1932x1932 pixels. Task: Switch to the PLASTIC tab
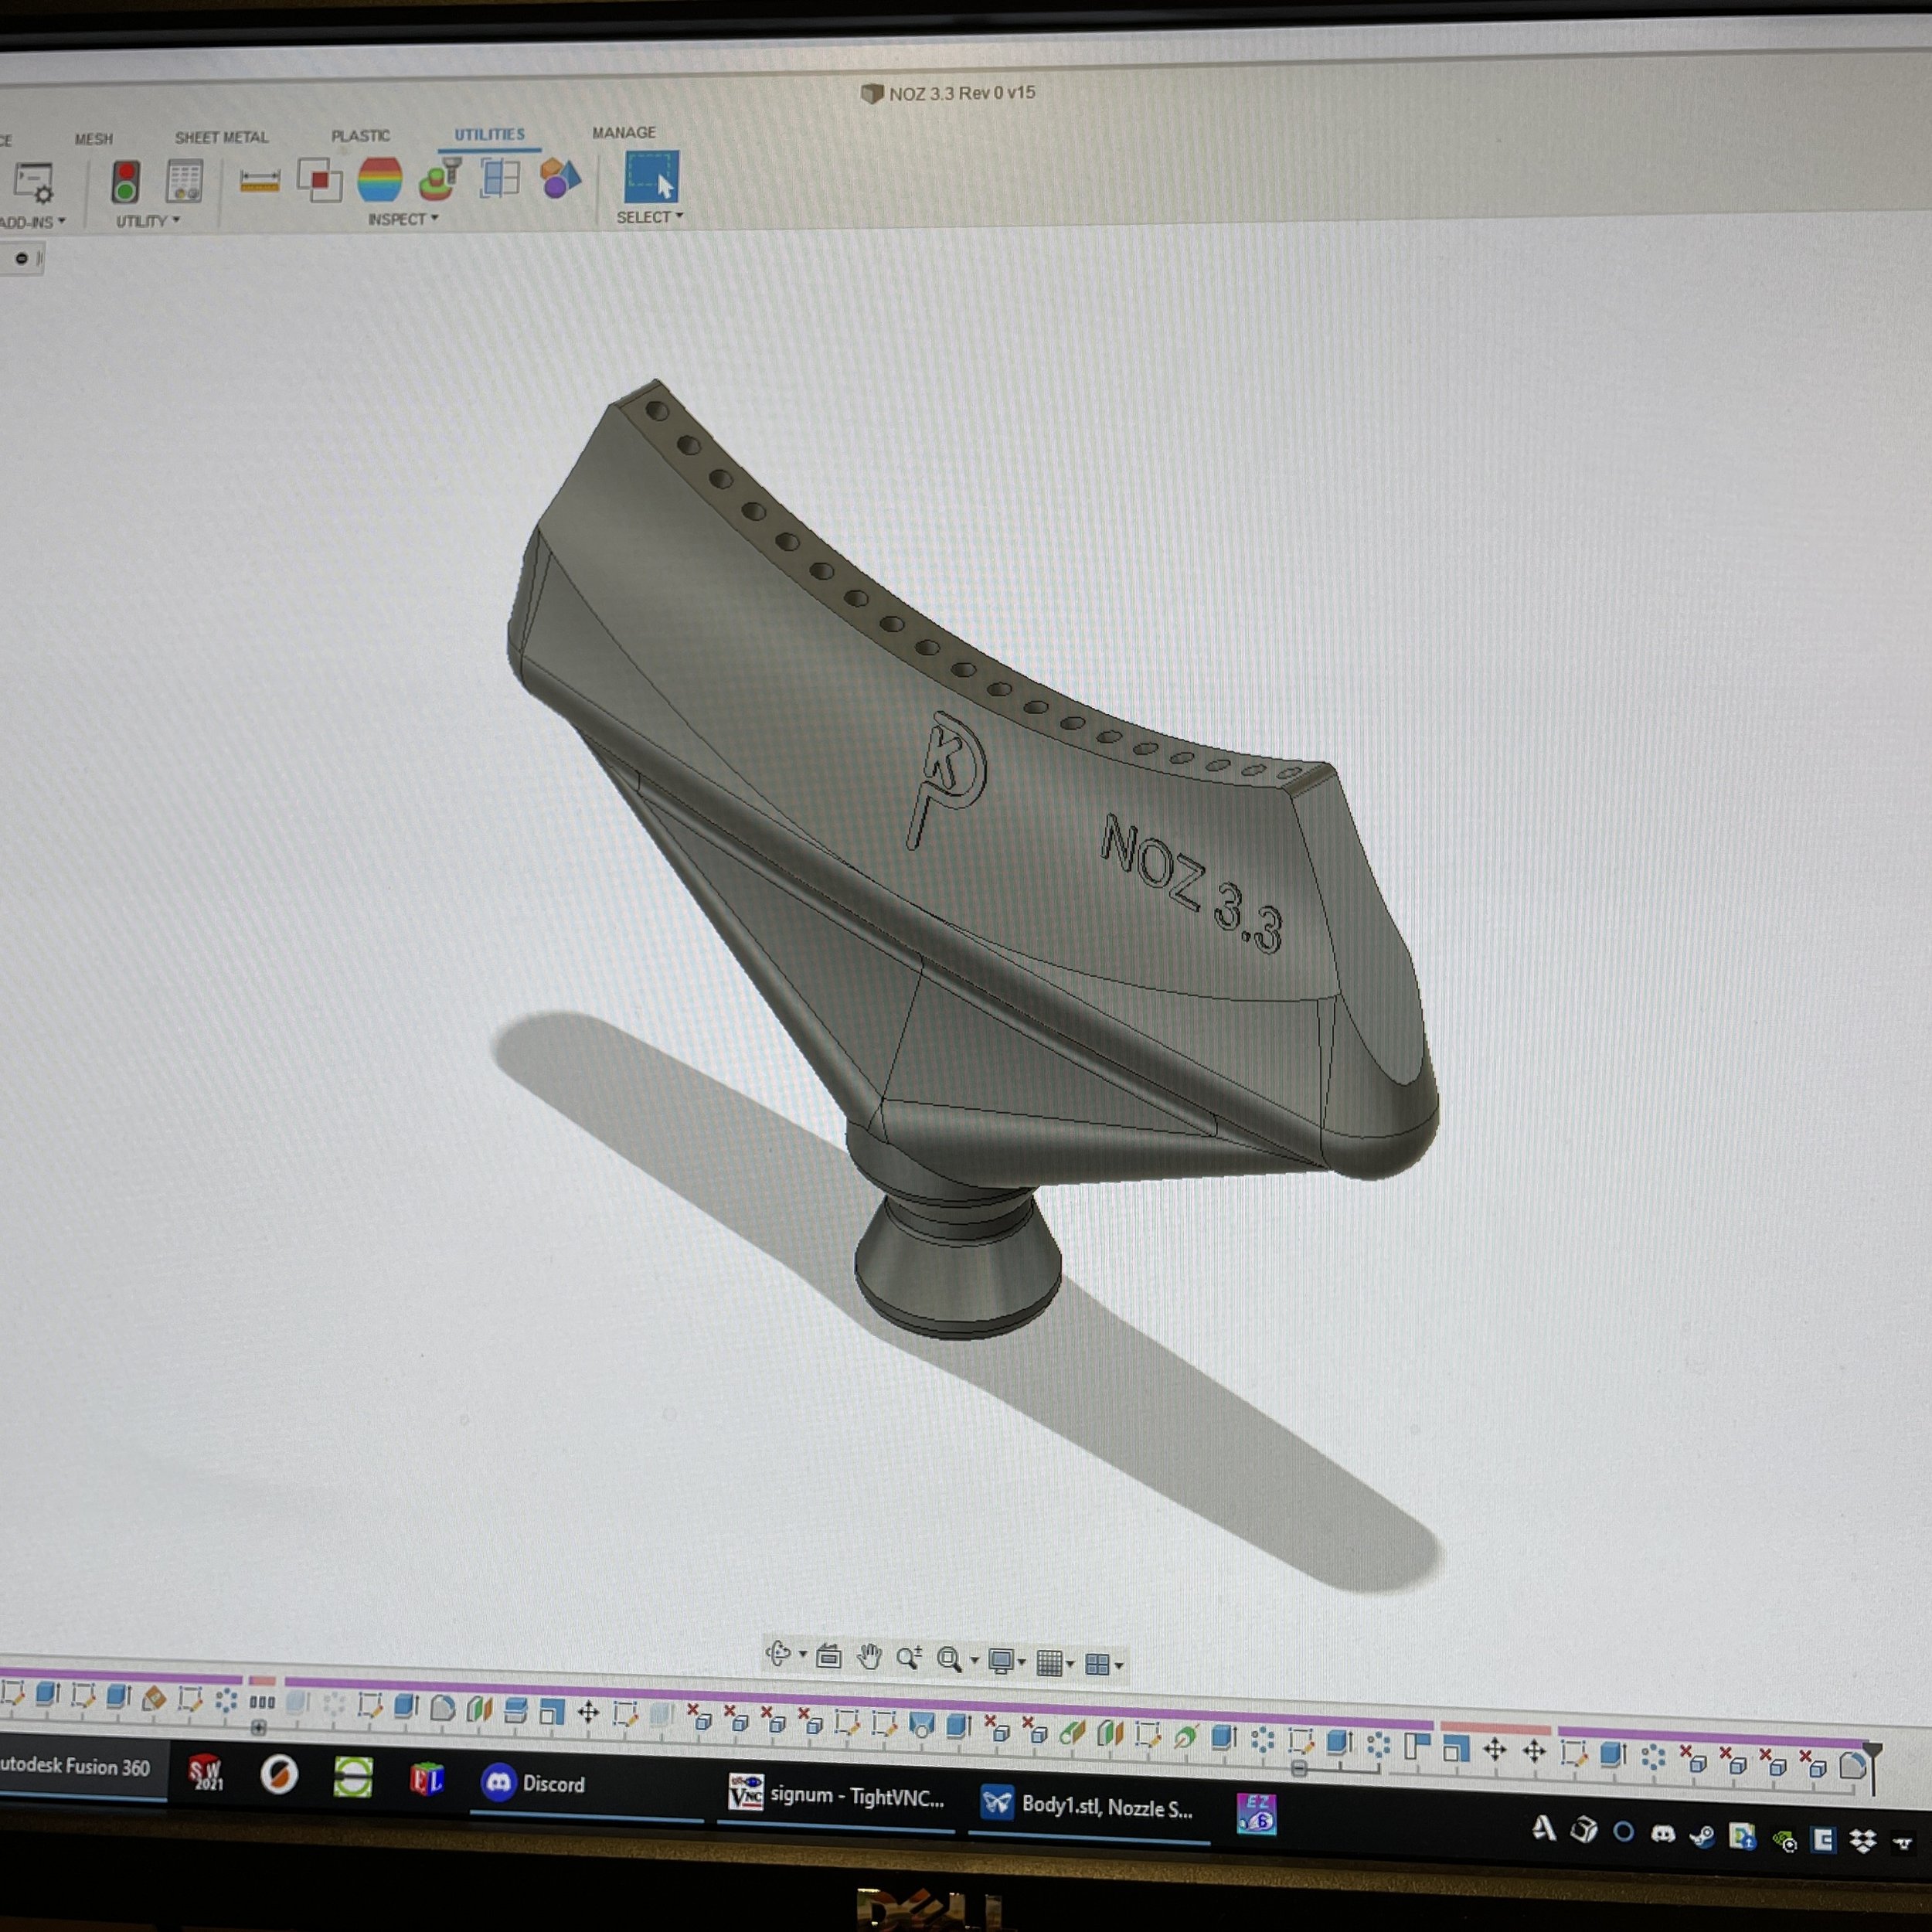pos(361,135)
